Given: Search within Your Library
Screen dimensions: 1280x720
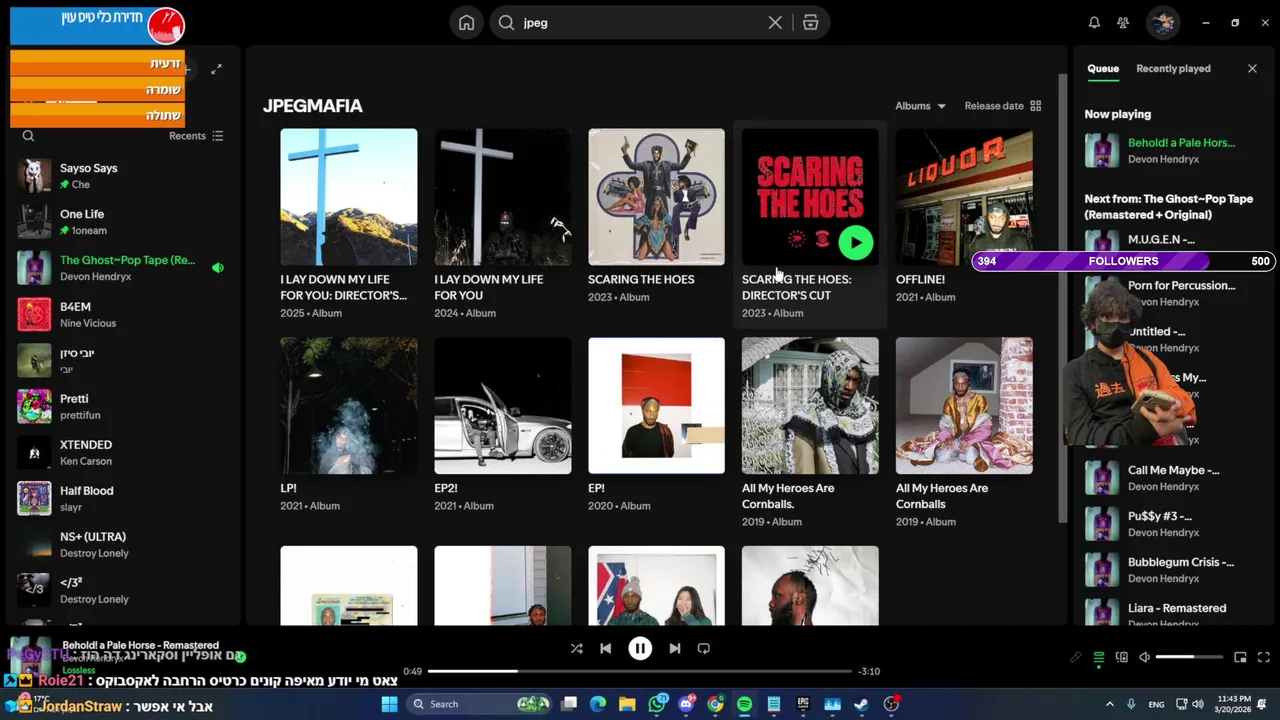Looking at the screenshot, I should tap(28, 136).
